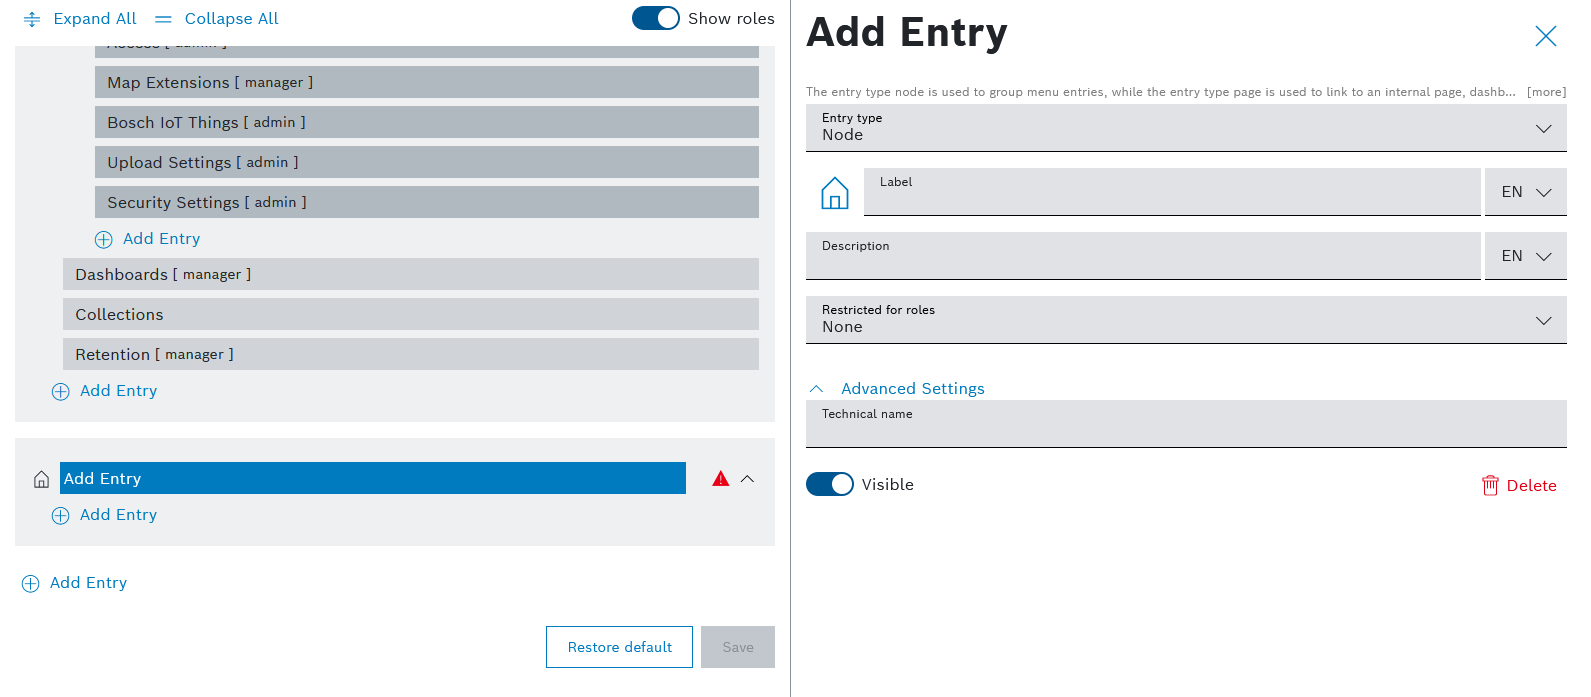Click the Collapse All icon
This screenshot has width=1591, height=697.
coord(164,19)
